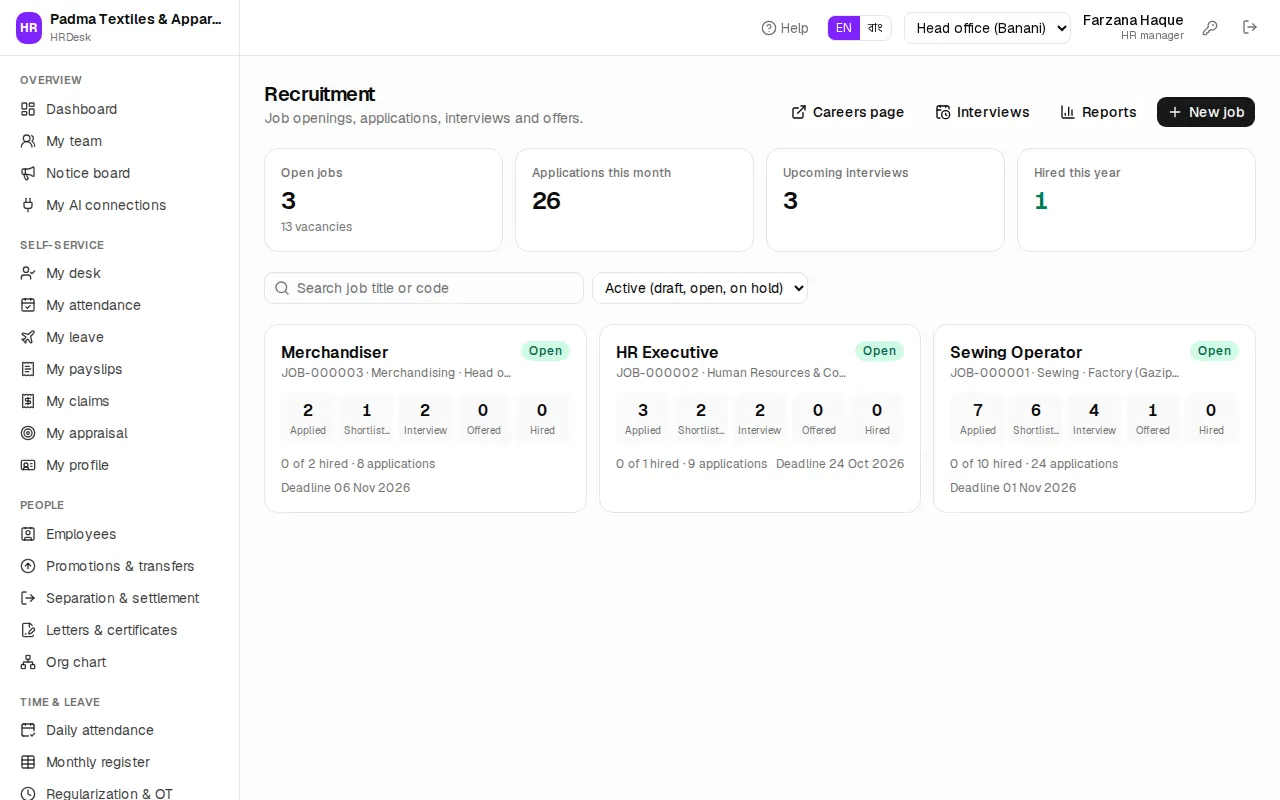Viewport: 1280px width, 800px height.
Task: Click the sign out icon
Action: (x=1250, y=28)
